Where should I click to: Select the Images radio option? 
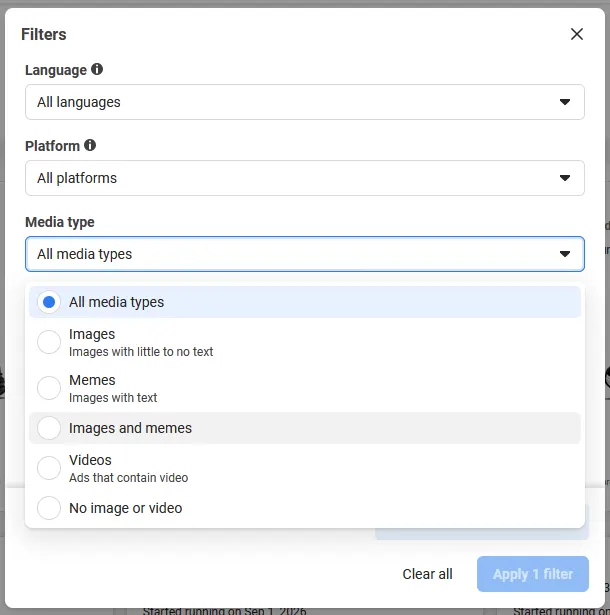click(49, 342)
